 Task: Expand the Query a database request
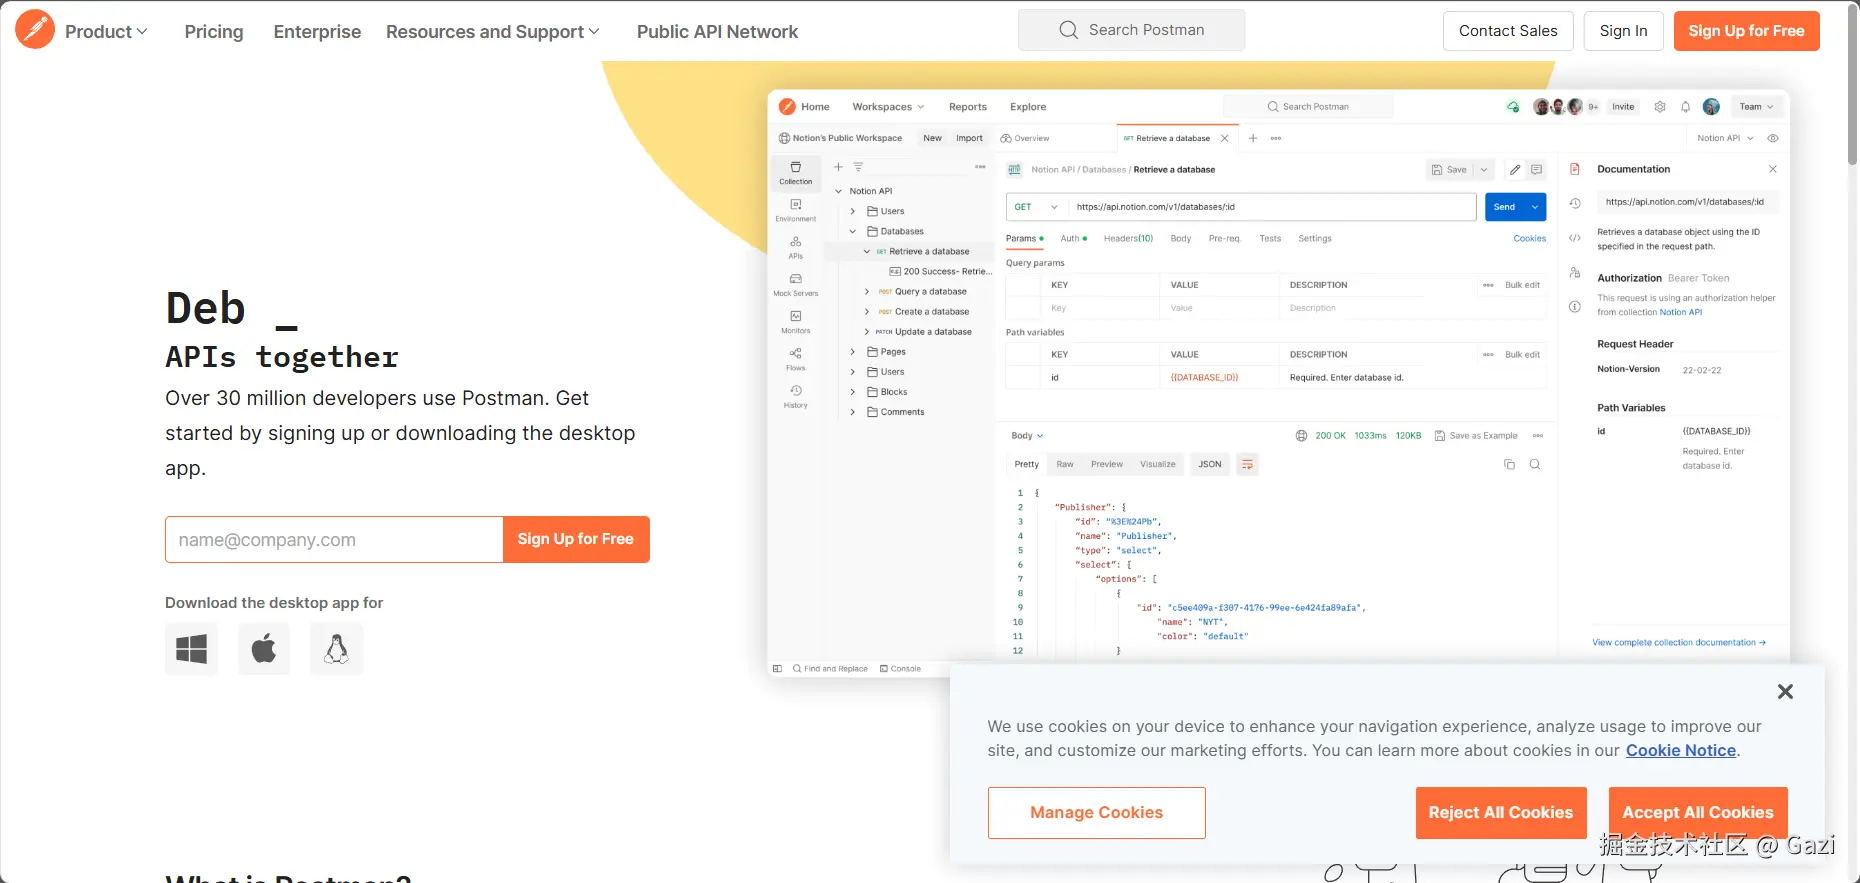[867, 292]
